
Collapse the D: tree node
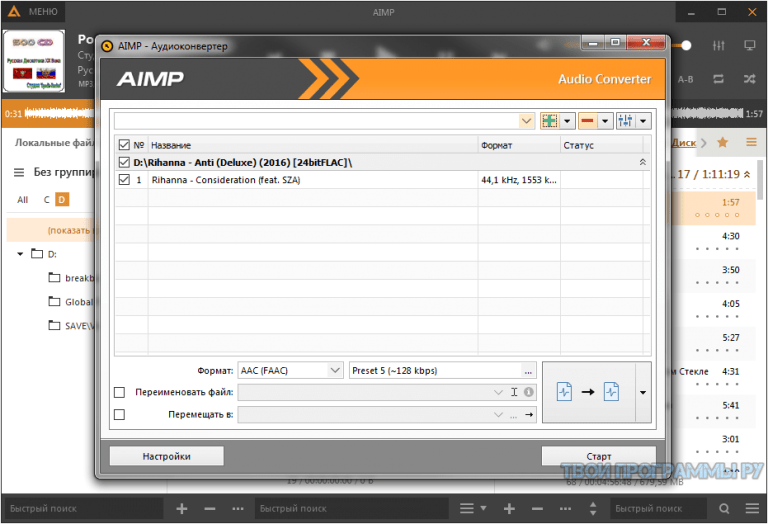click(x=20, y=254)
